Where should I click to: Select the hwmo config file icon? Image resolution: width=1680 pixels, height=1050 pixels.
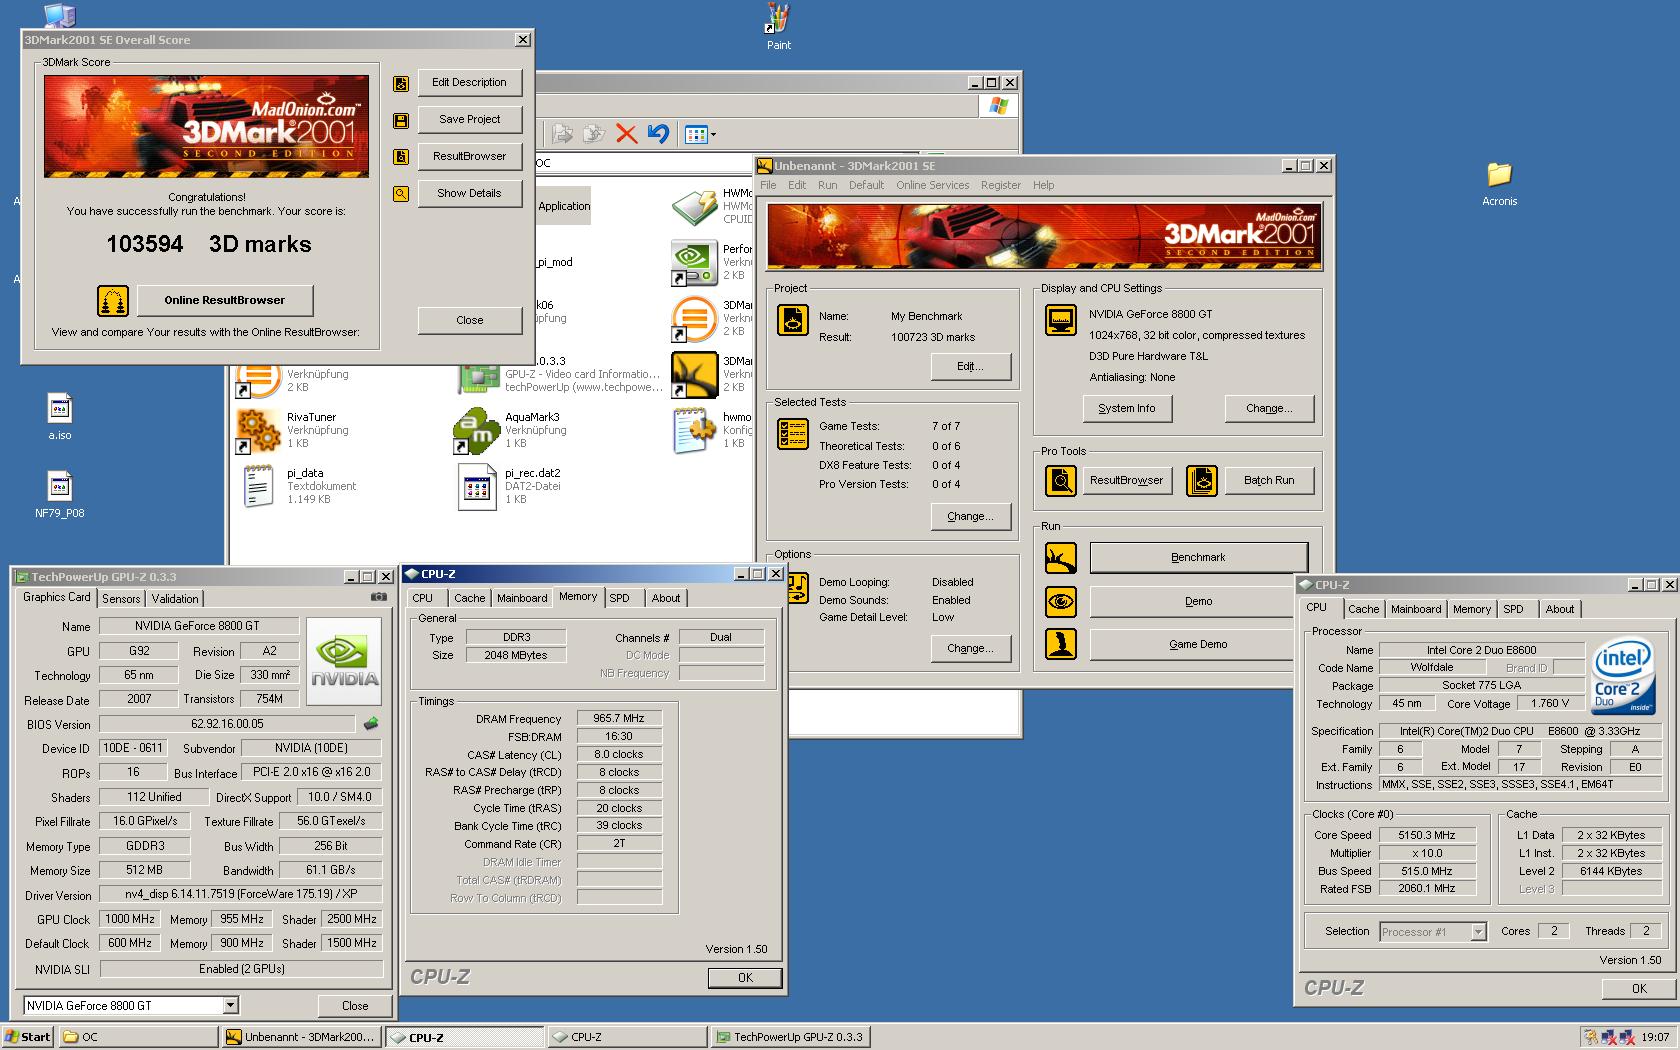click(694, 430)
